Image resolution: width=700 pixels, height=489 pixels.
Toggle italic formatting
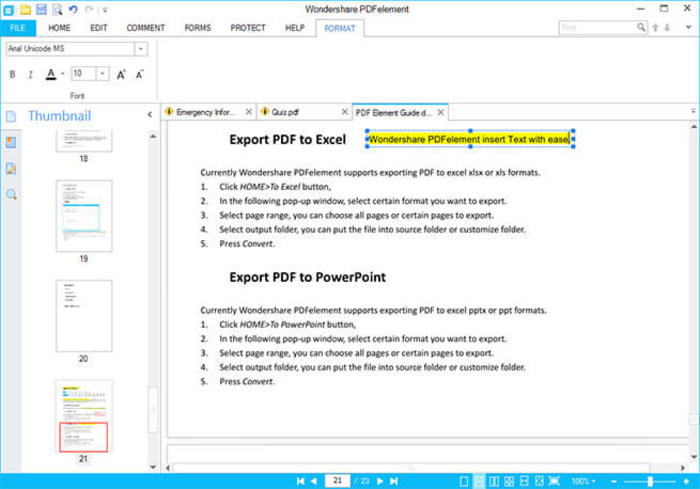[x=30, y=74]
